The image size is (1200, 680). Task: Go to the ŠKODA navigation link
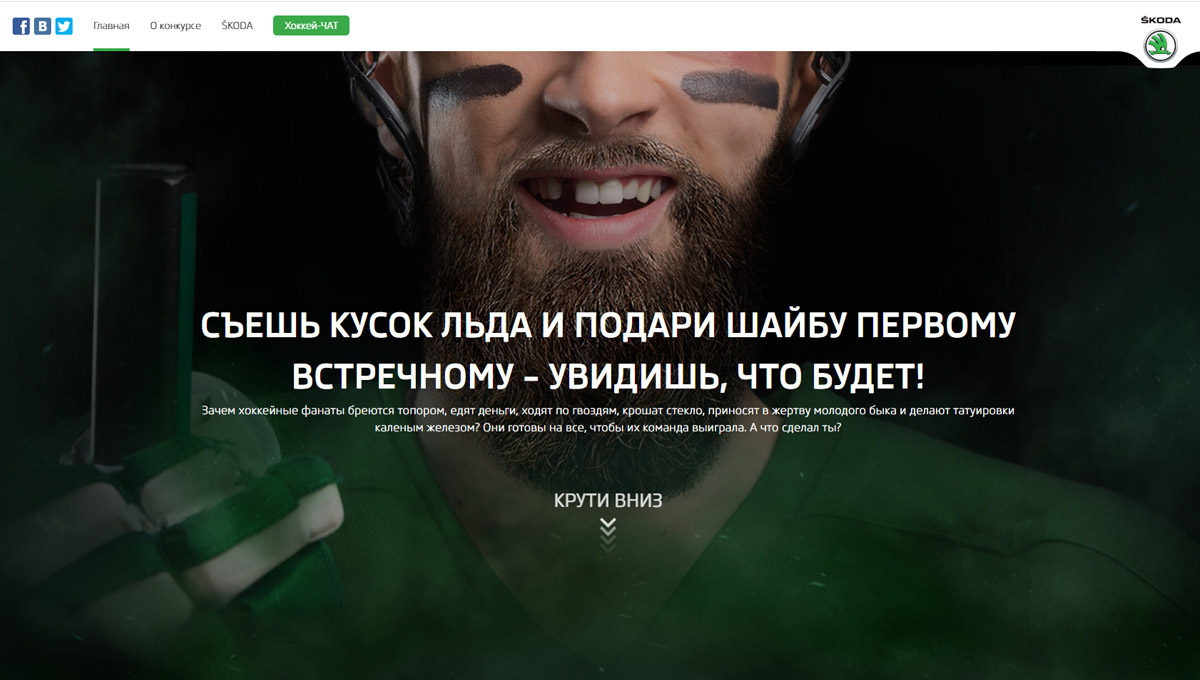pos(237,26)
